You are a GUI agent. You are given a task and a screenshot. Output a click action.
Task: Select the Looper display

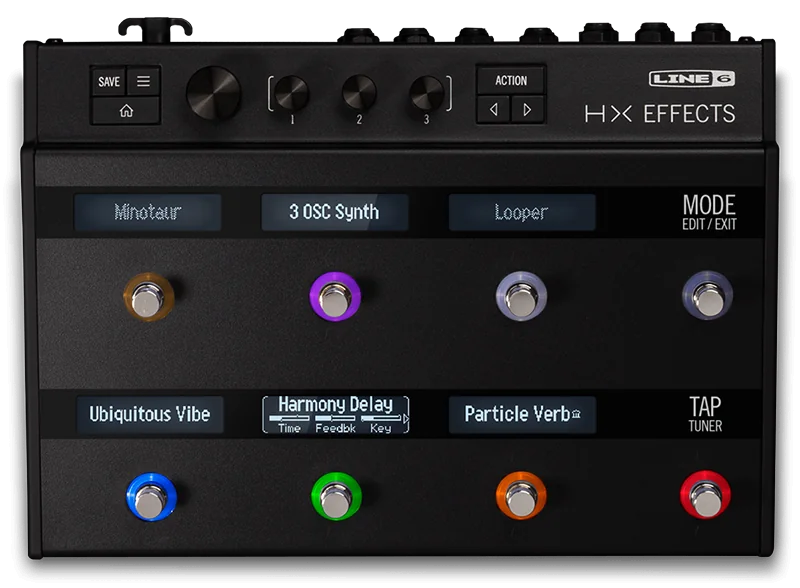[522, 212]
